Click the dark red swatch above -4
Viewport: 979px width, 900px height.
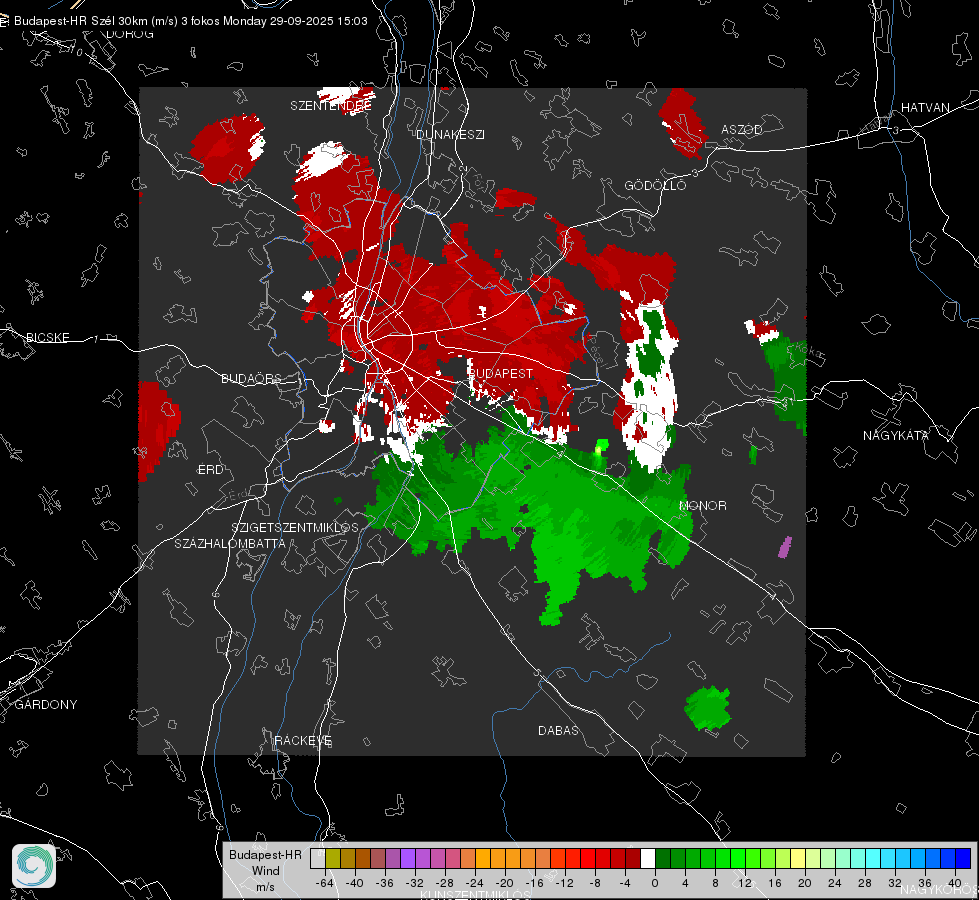tap(633, 859)
